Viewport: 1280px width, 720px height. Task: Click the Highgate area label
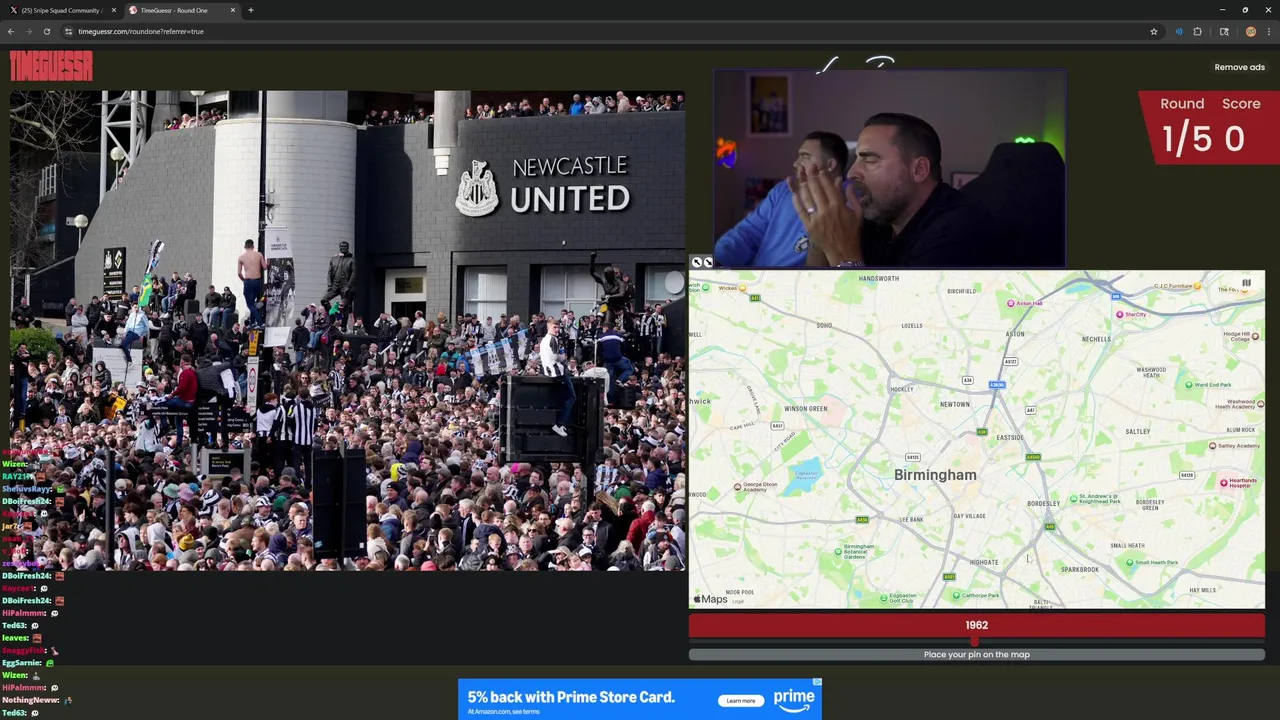click(x=984, y=562)
